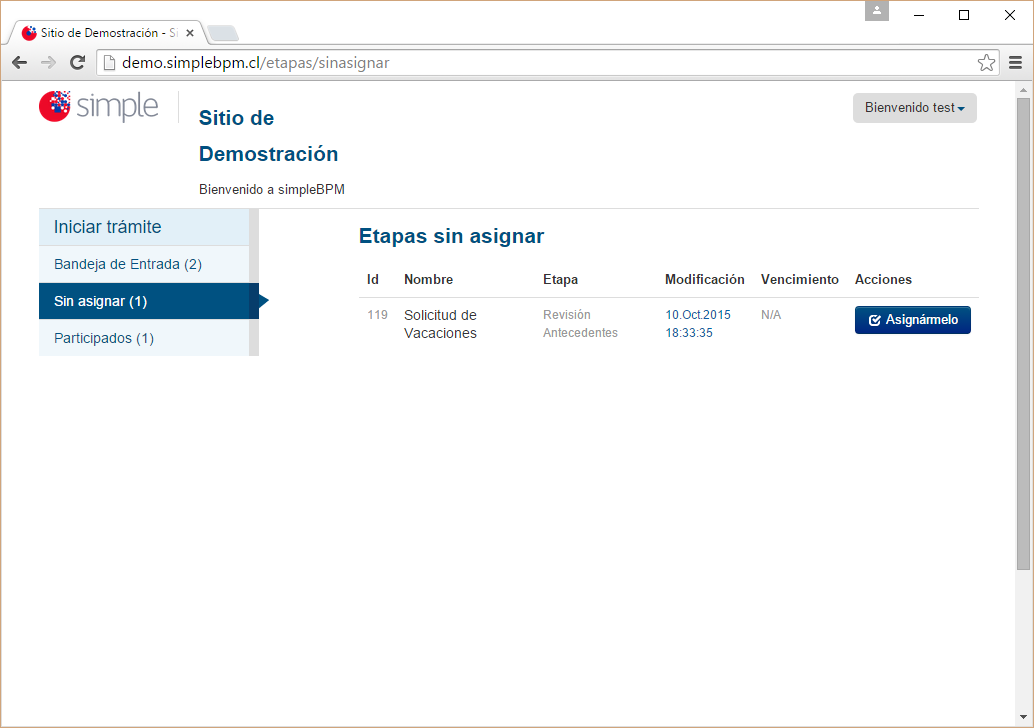The height and width of the screenshot is (728, 1034).
Task: Click the Chrome user profile icon
Action: click(x=876, y=11)
